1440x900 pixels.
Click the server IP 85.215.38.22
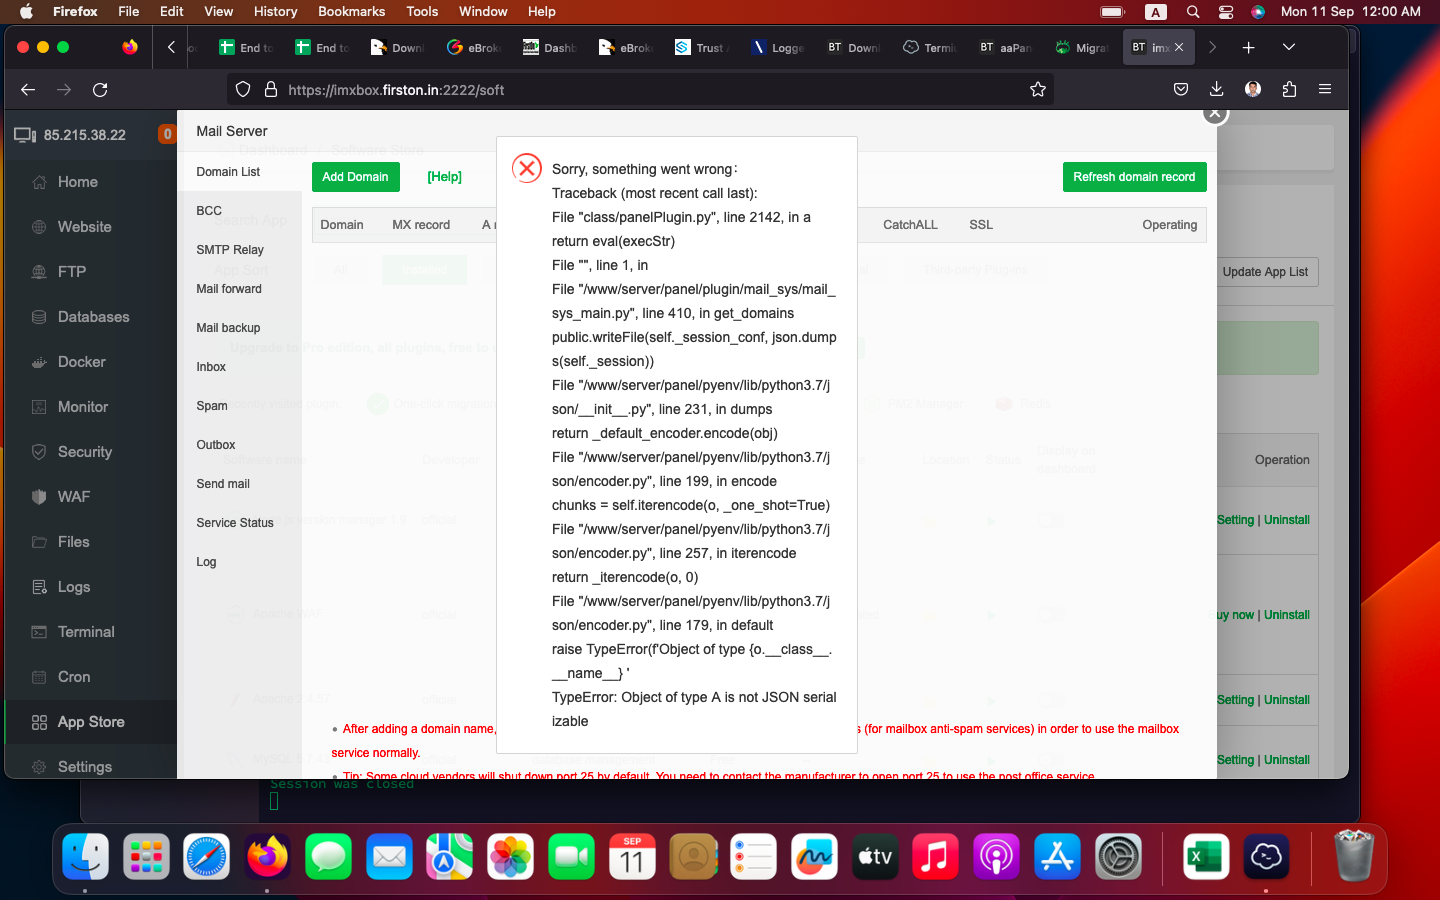(85, 135)
